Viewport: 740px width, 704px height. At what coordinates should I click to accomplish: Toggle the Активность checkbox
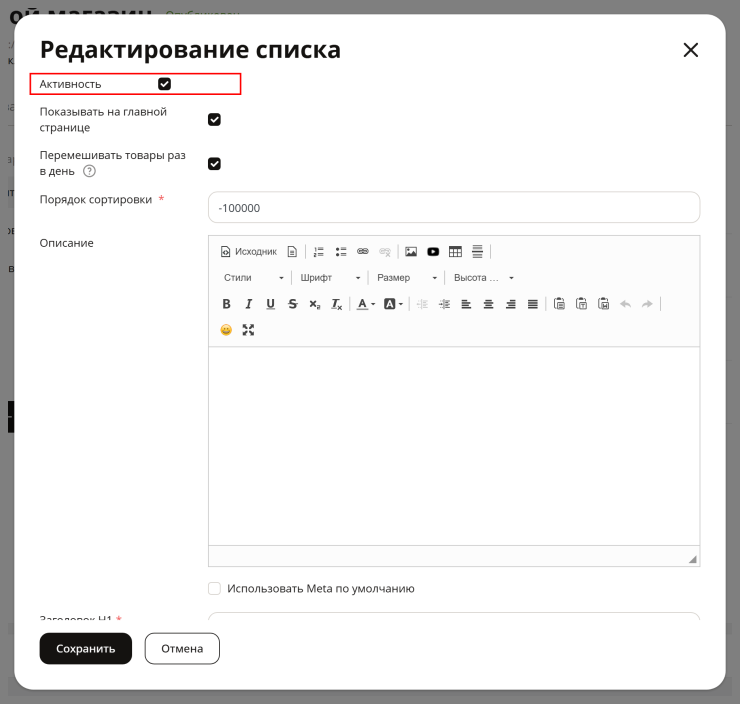[x=164, y=84]
